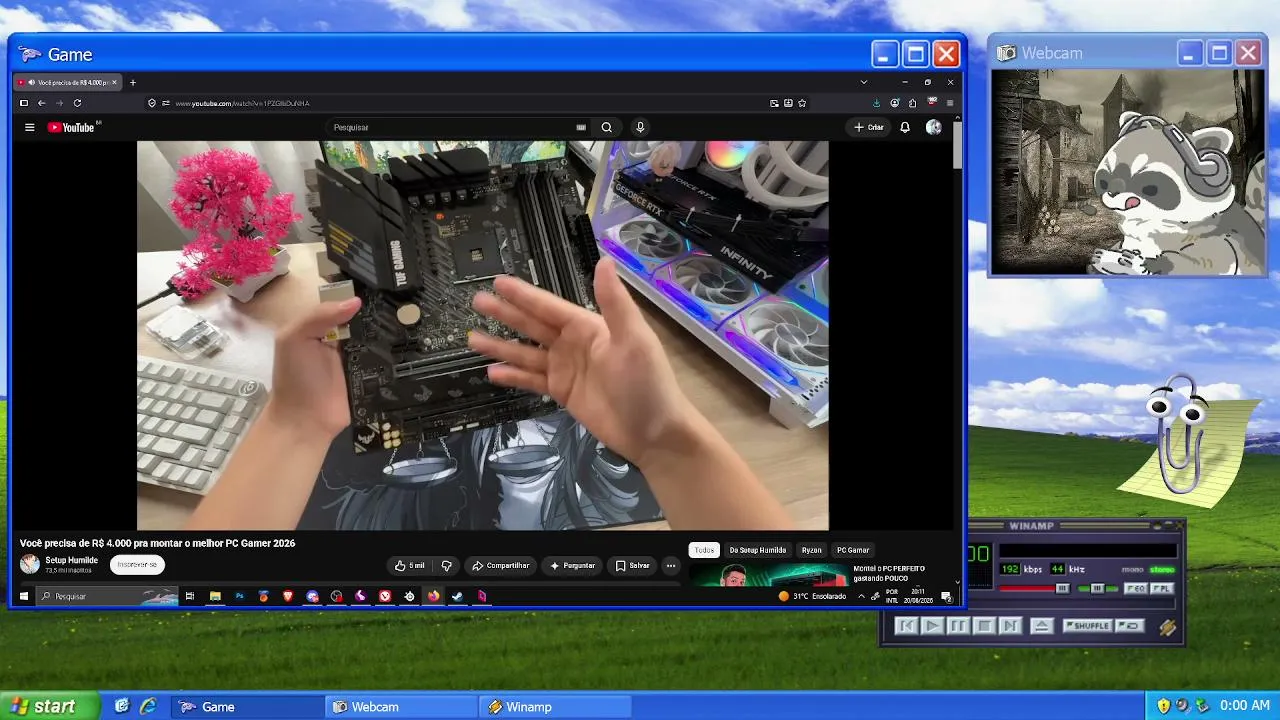Select the Todos filter chip
Screen dimensions: 1280x720
pos(705,550)
